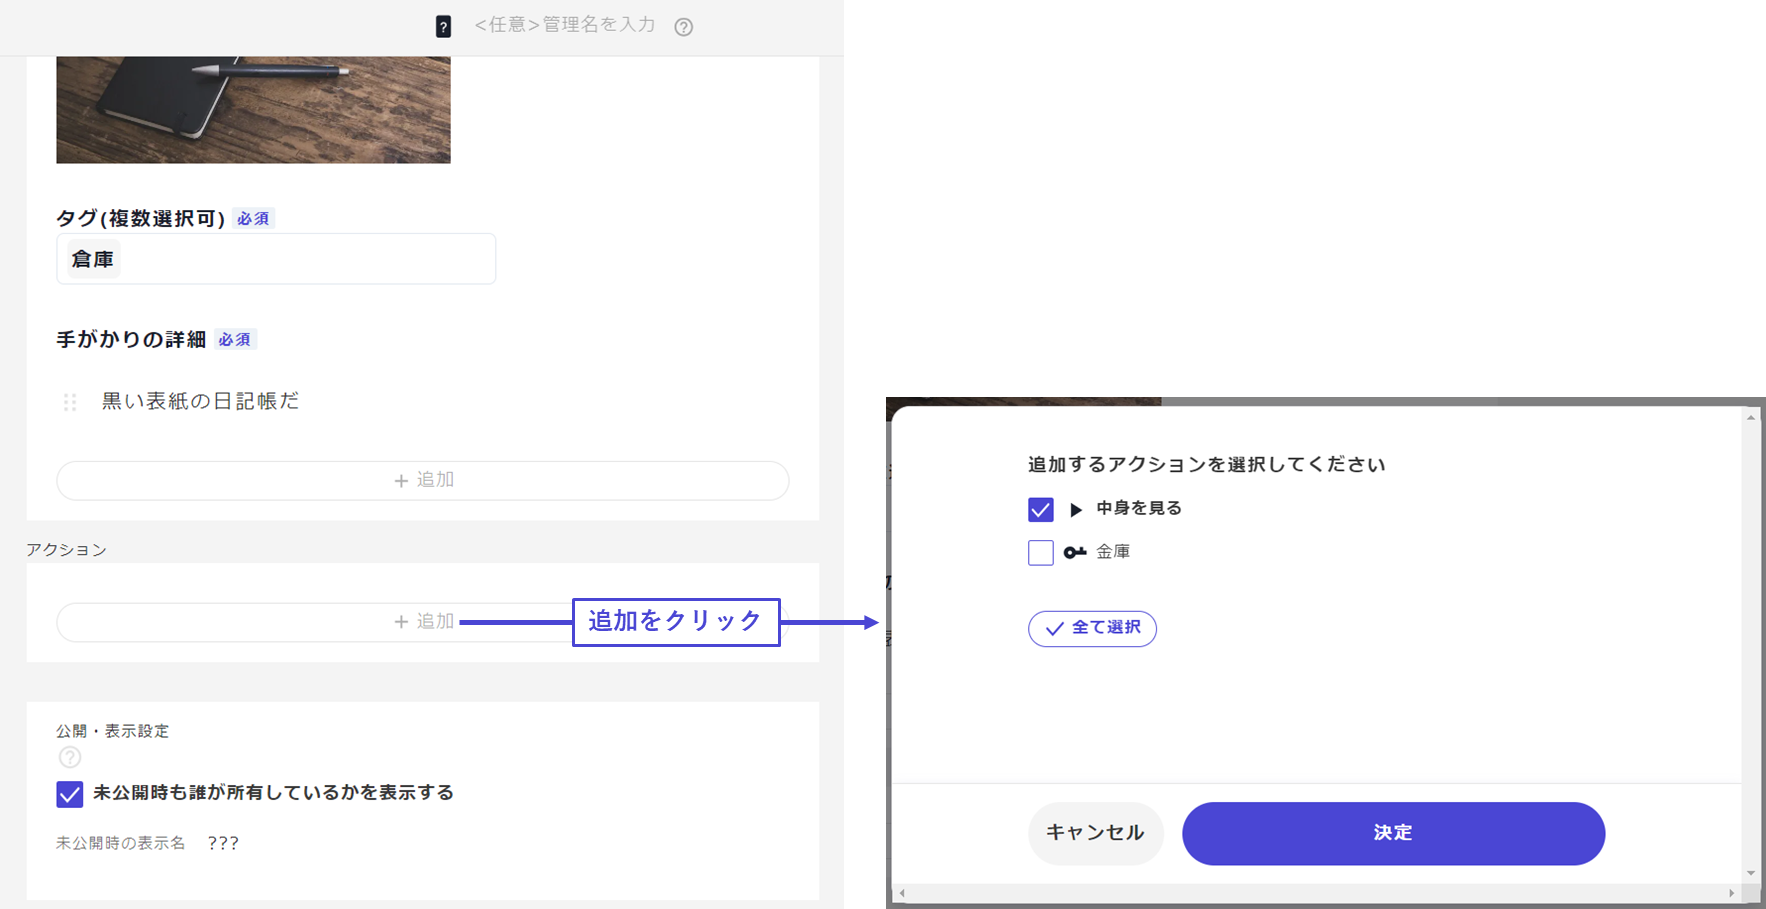The width and height of the screenshot is (1766, 909).
Task: Click the dialog's scroll left arrow
Action: pyautogui.click(x=902, y=893)
